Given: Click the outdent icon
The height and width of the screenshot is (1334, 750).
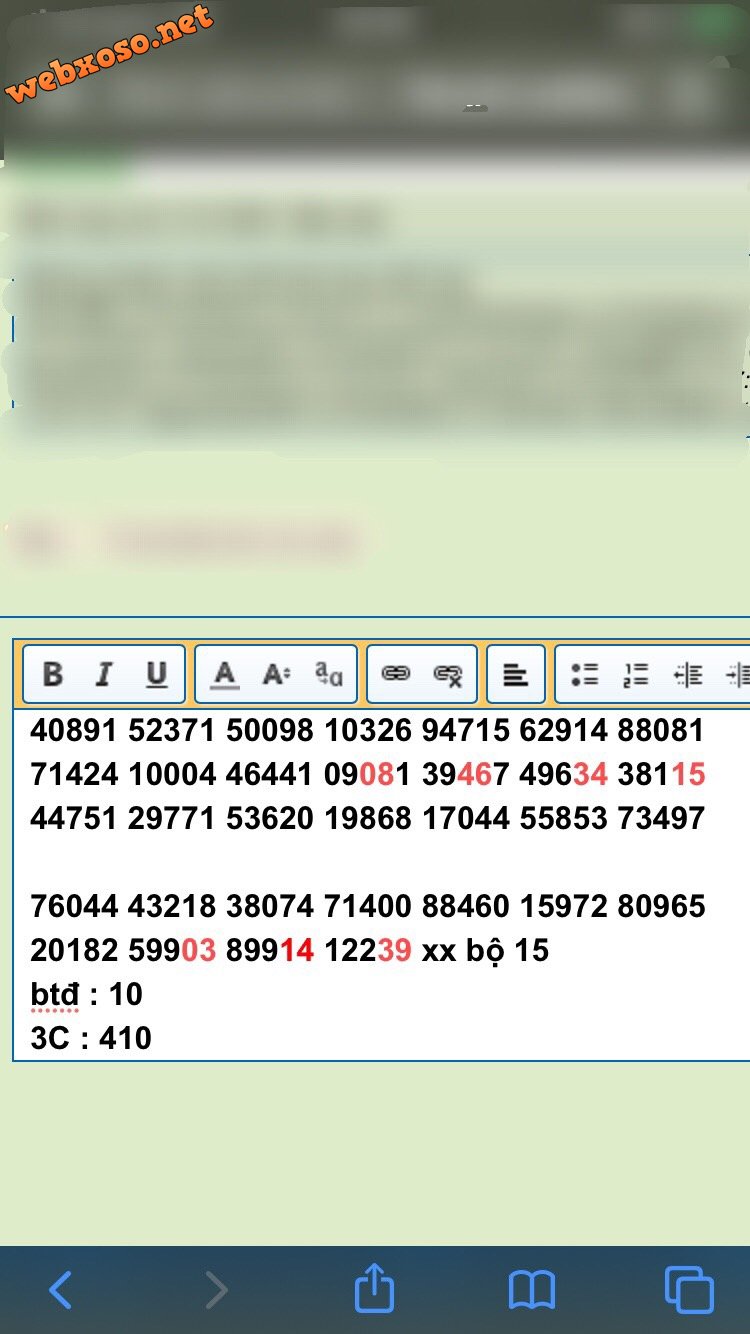Looking at the screenshot, I should click(688, 674).
